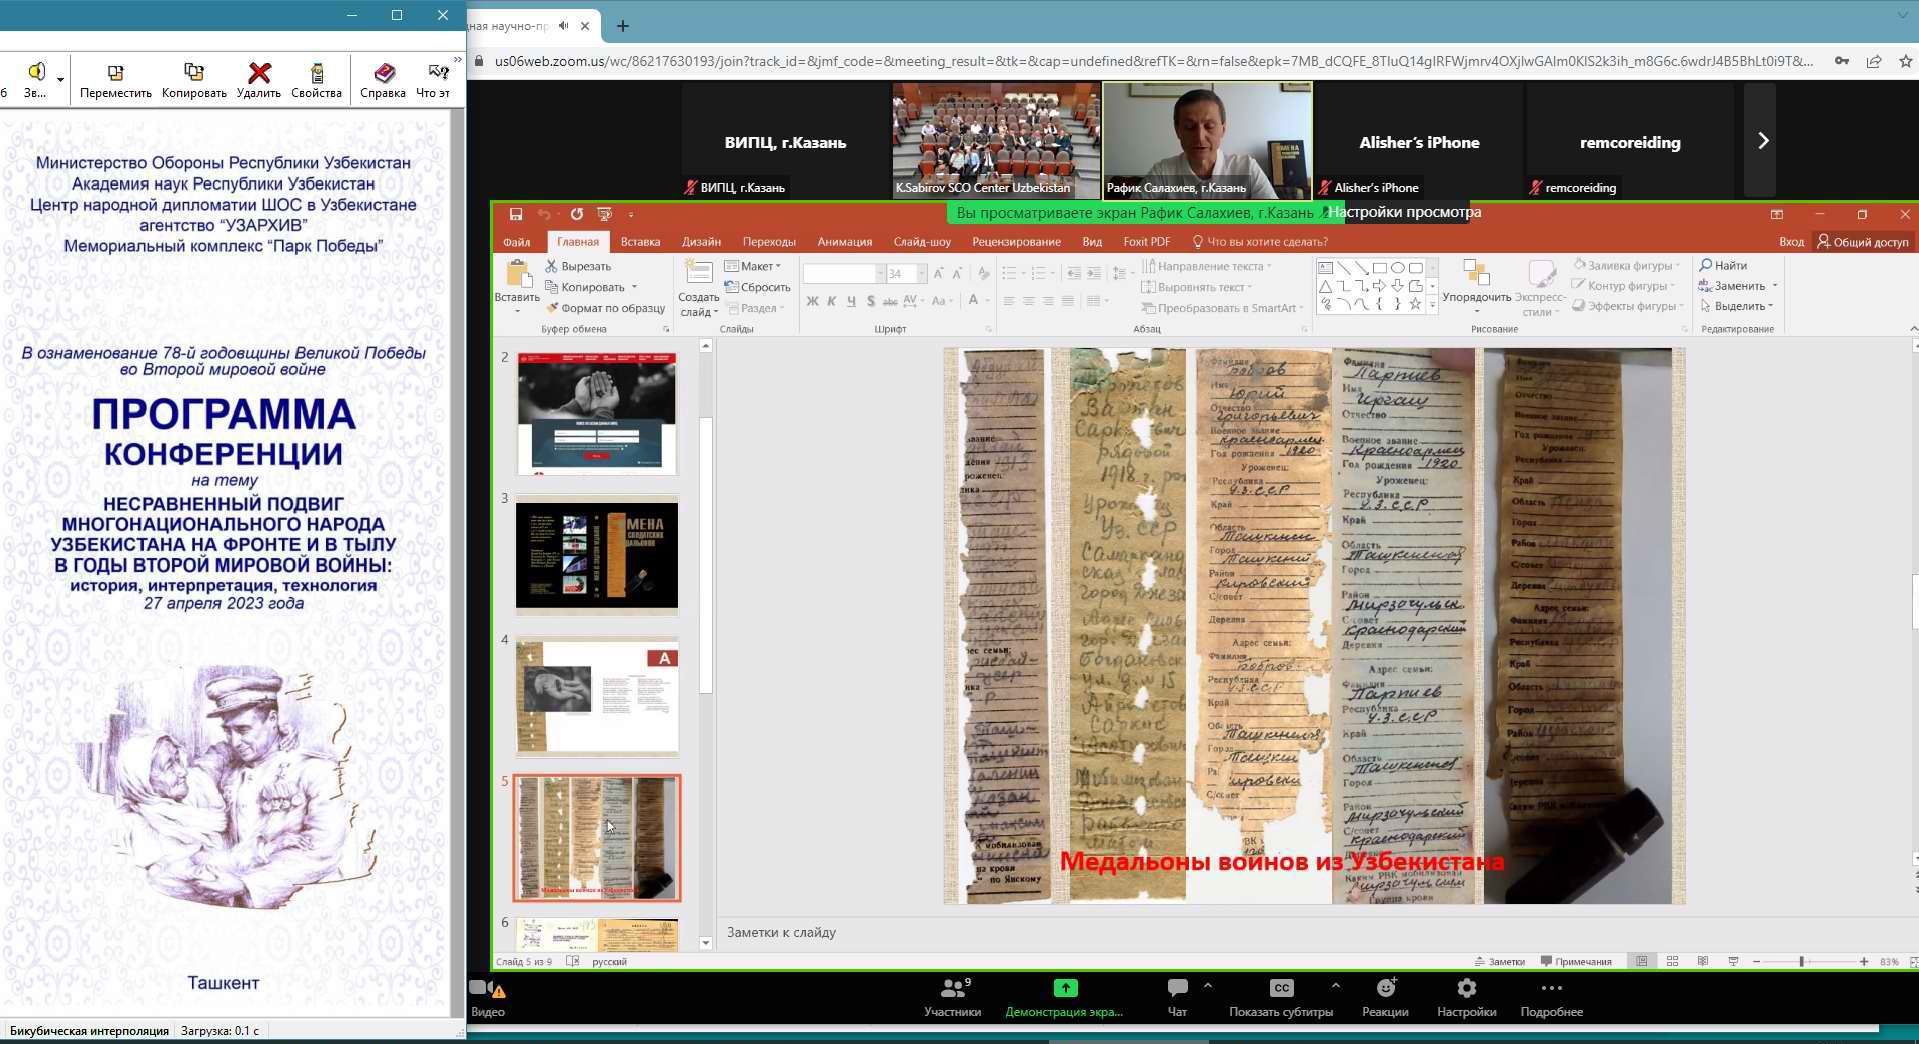The height and width of the screenshot is (1044, 1919).
Task: Expand the chat options chevron
Action: tap(1208, 986)
